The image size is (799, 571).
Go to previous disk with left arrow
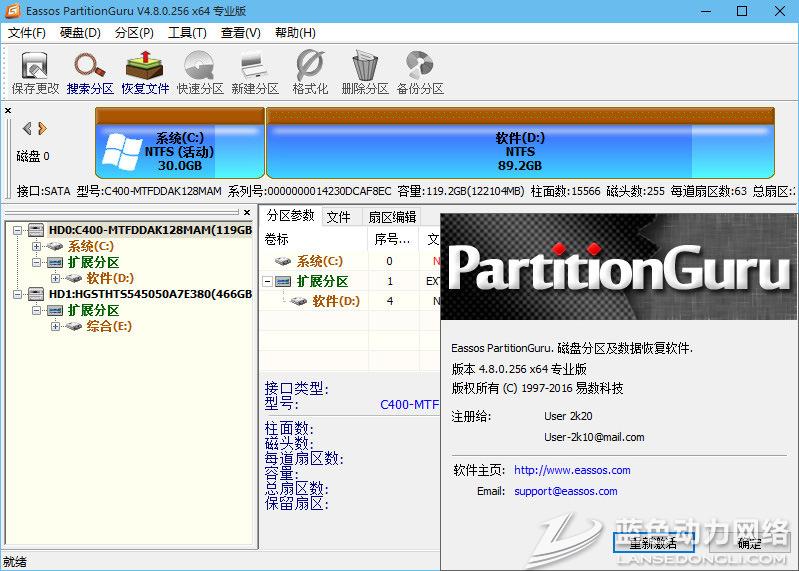coord(27,128)
